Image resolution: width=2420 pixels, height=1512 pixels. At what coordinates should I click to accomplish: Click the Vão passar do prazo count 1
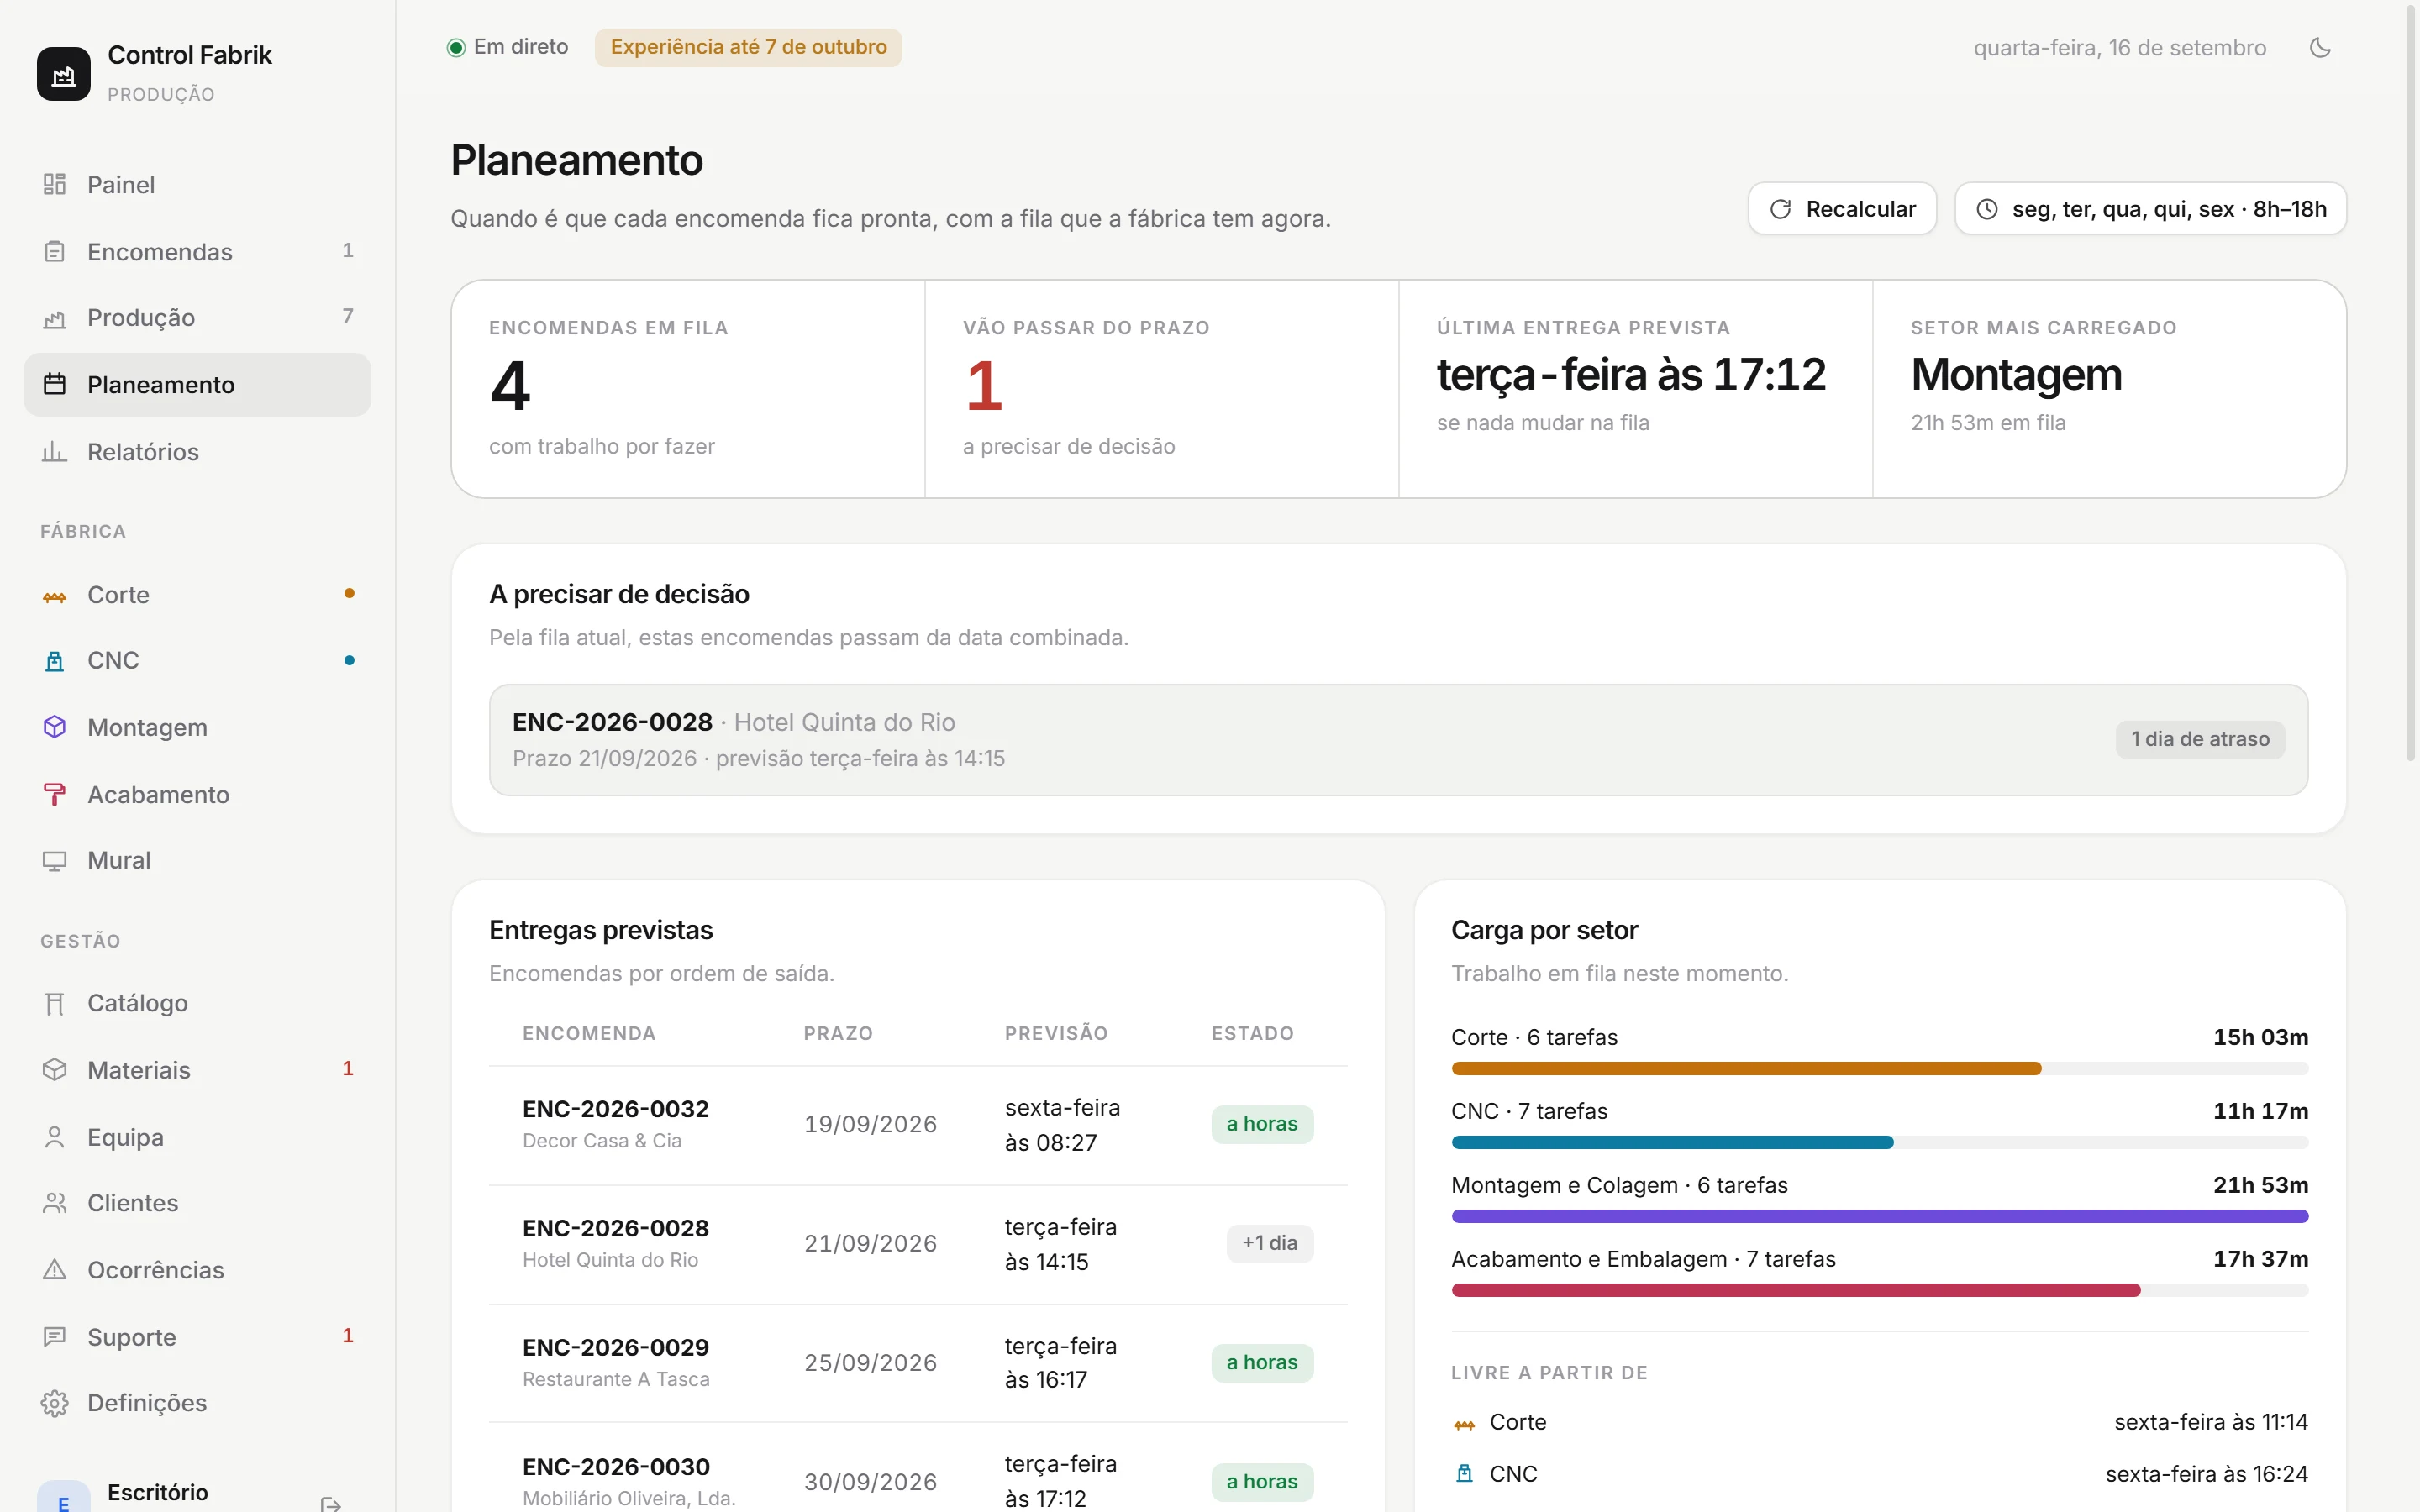click(984, 387)
